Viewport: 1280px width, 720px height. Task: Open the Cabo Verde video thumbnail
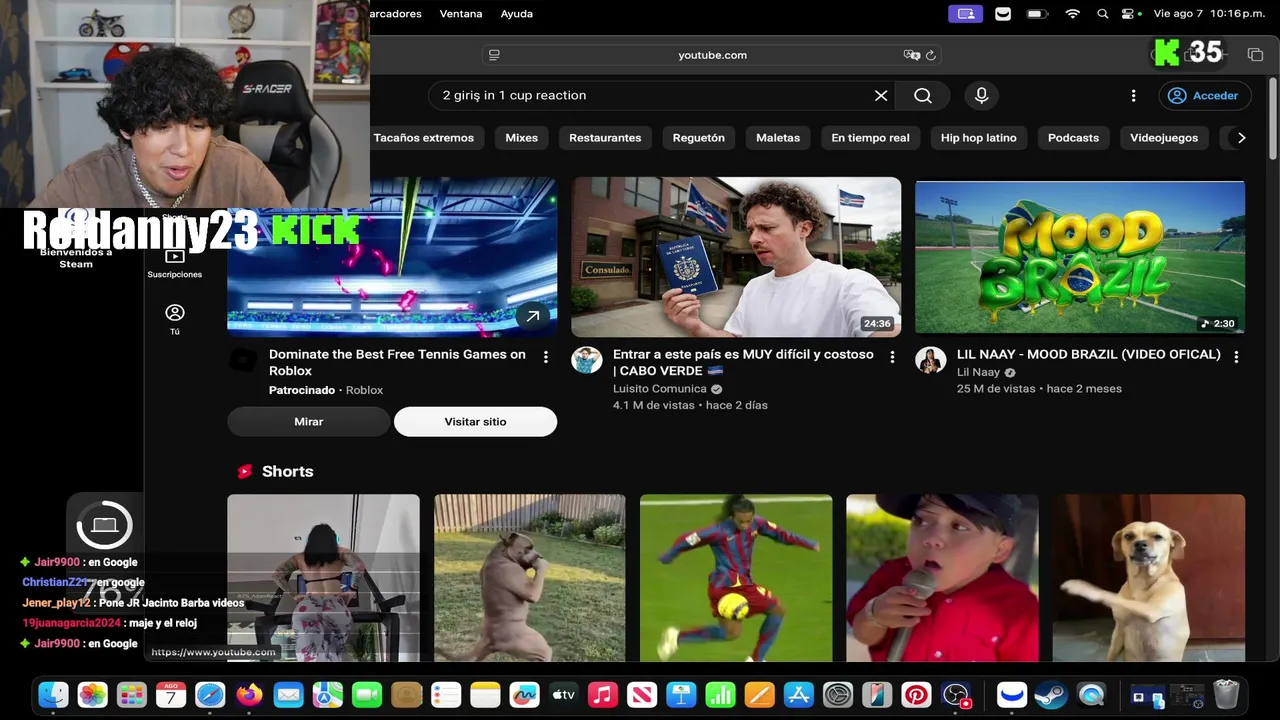[736, 257]
